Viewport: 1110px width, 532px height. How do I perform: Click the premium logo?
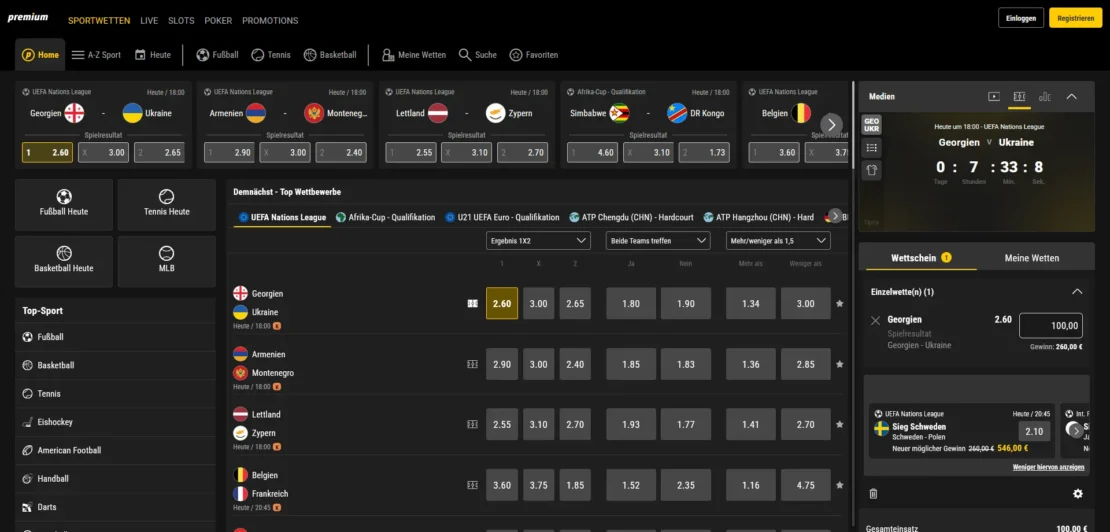tap(28, 18)
